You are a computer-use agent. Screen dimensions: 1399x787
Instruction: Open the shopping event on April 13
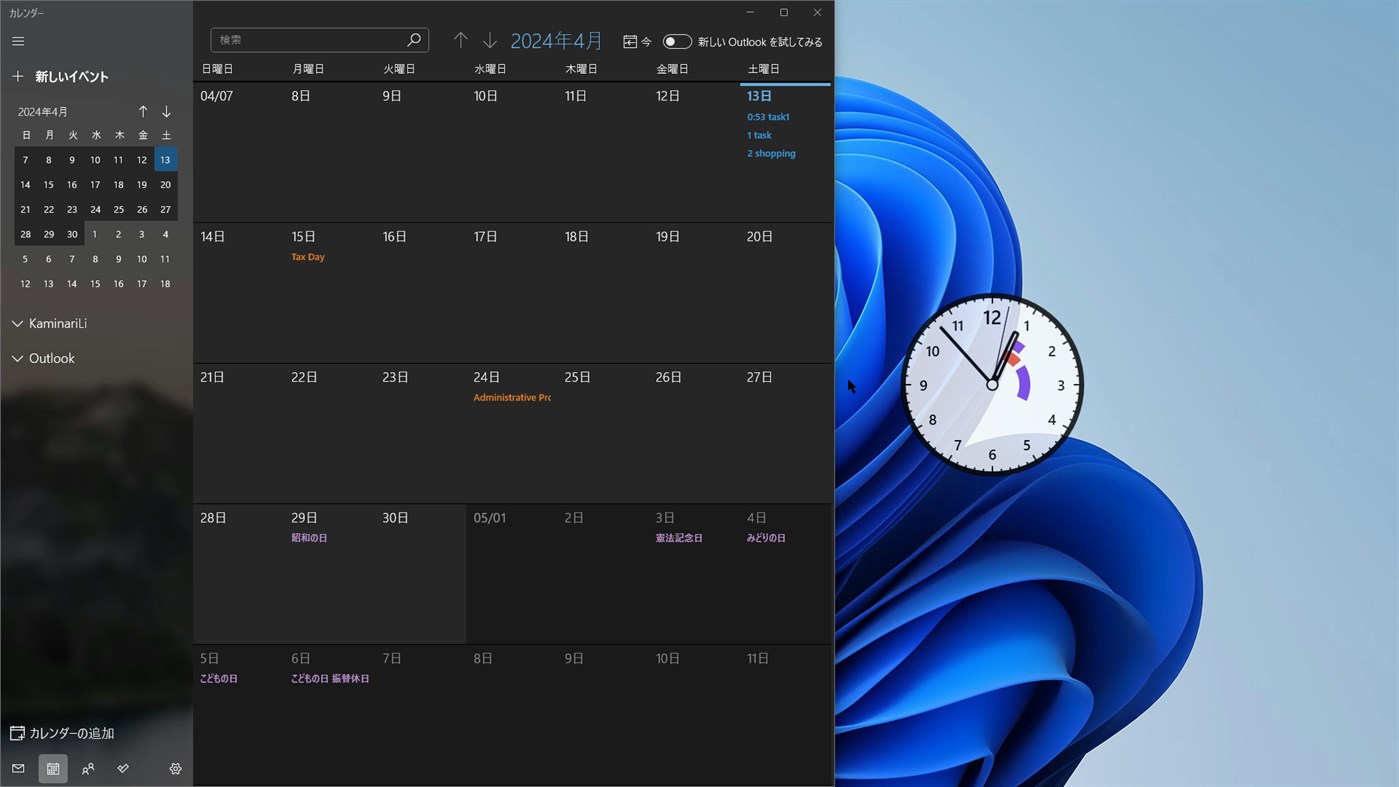(x=771, y=153)
